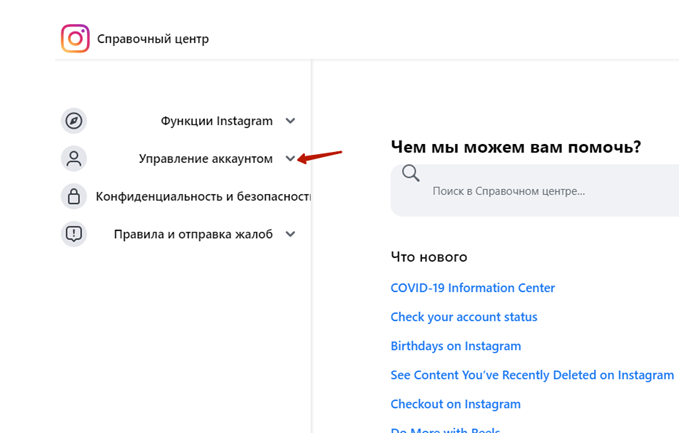Focus the Поиск в Справочном центре field
This screenshot has width=698, height=437.
(x=540, y=190)
